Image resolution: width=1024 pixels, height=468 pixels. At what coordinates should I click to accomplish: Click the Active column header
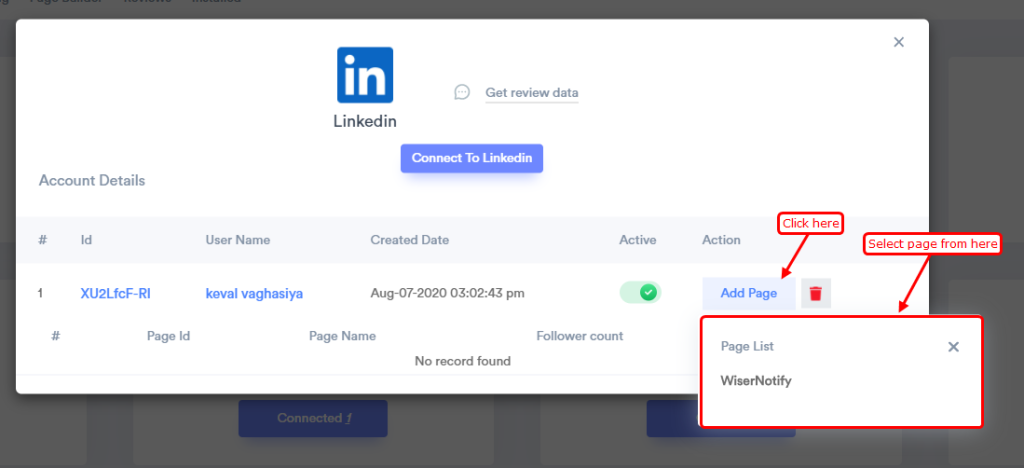(x=637, y=240)
